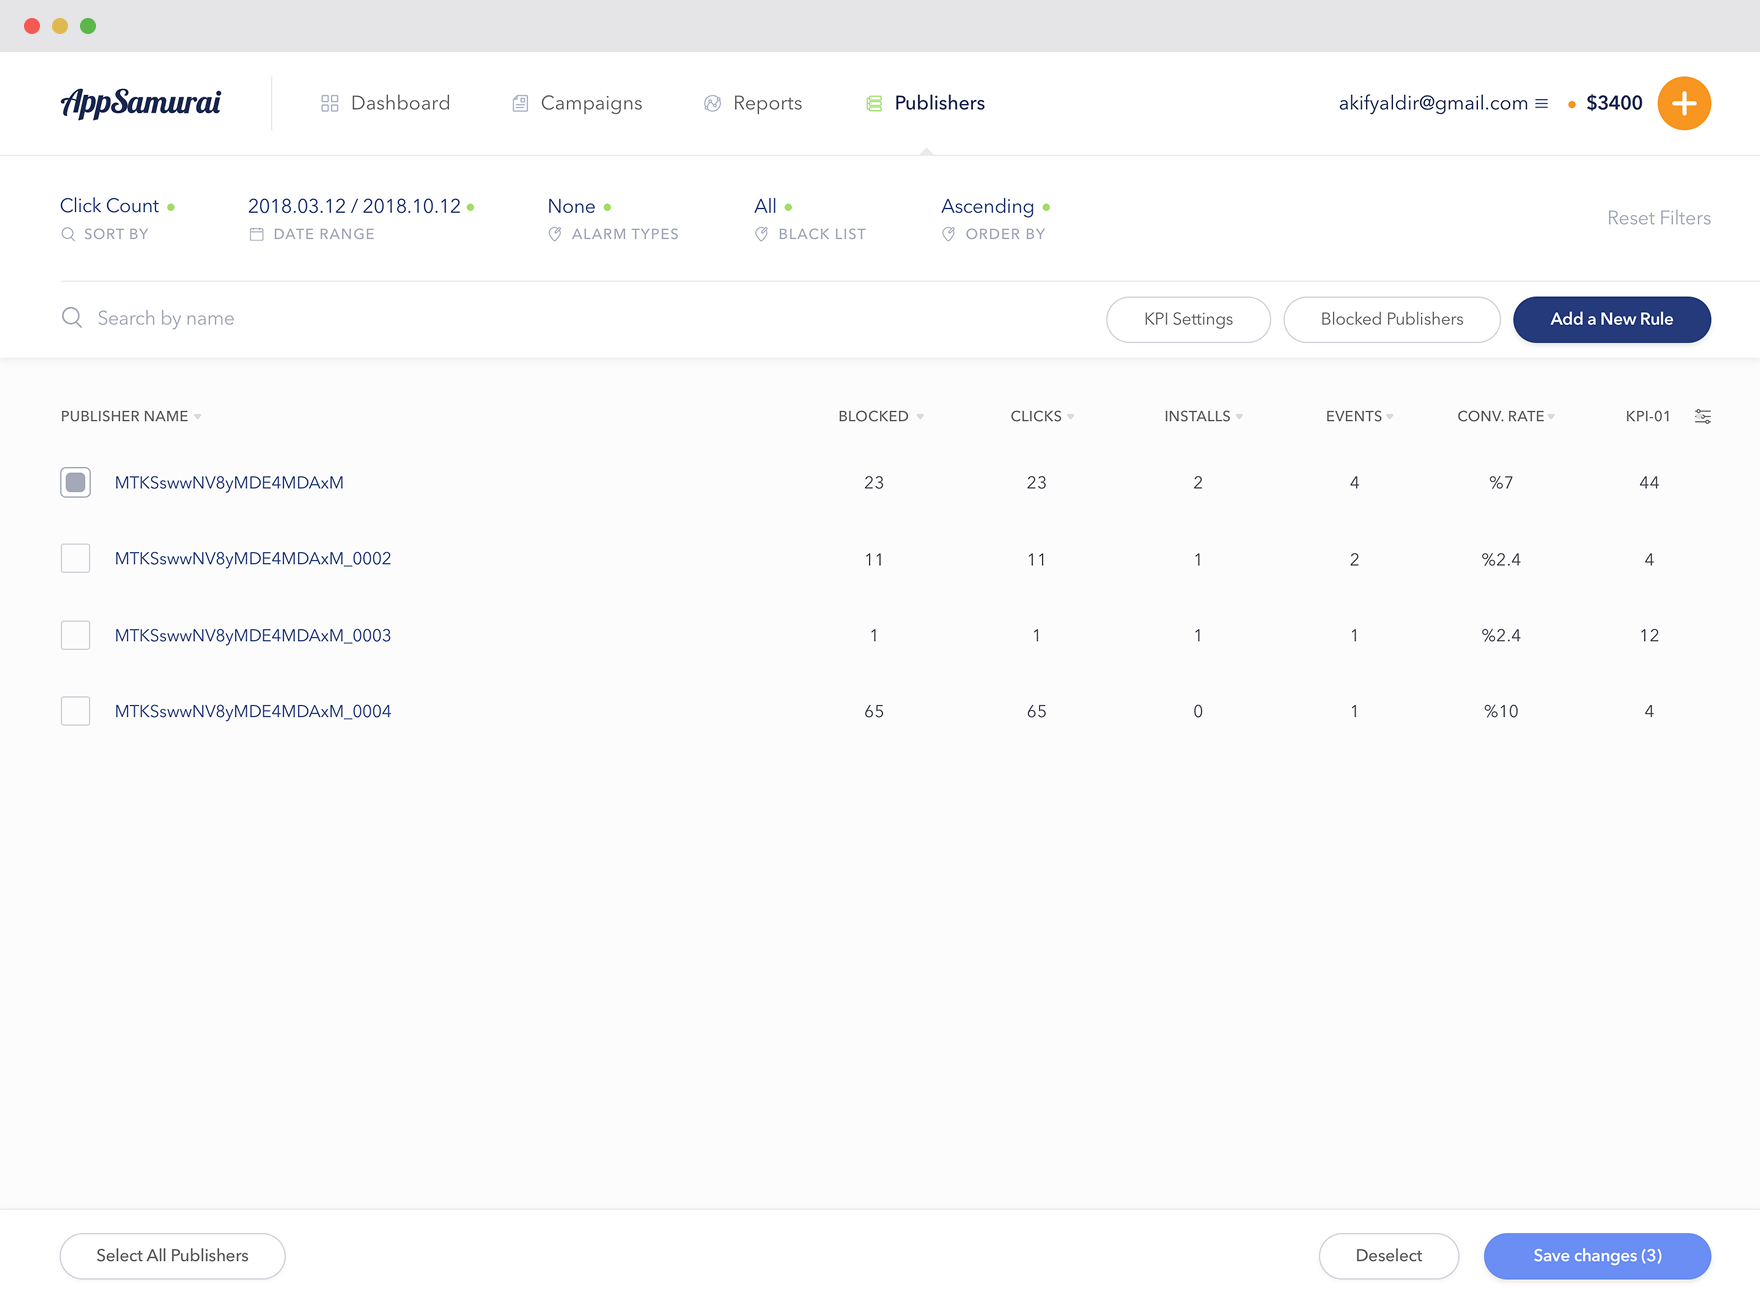Sort by the Conv. Rate column
Viewport: 1760px width, 1304px height.
1506,416
